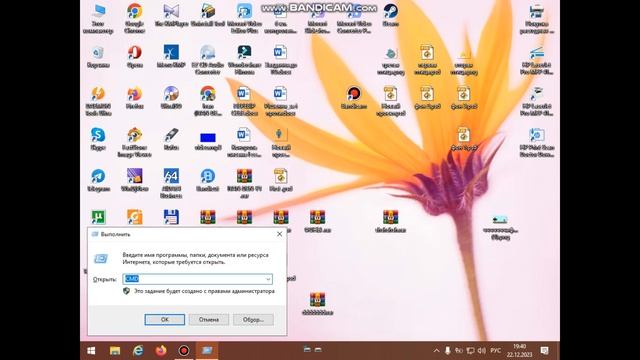Open the green uTorrent shortcut

(98, 217)
